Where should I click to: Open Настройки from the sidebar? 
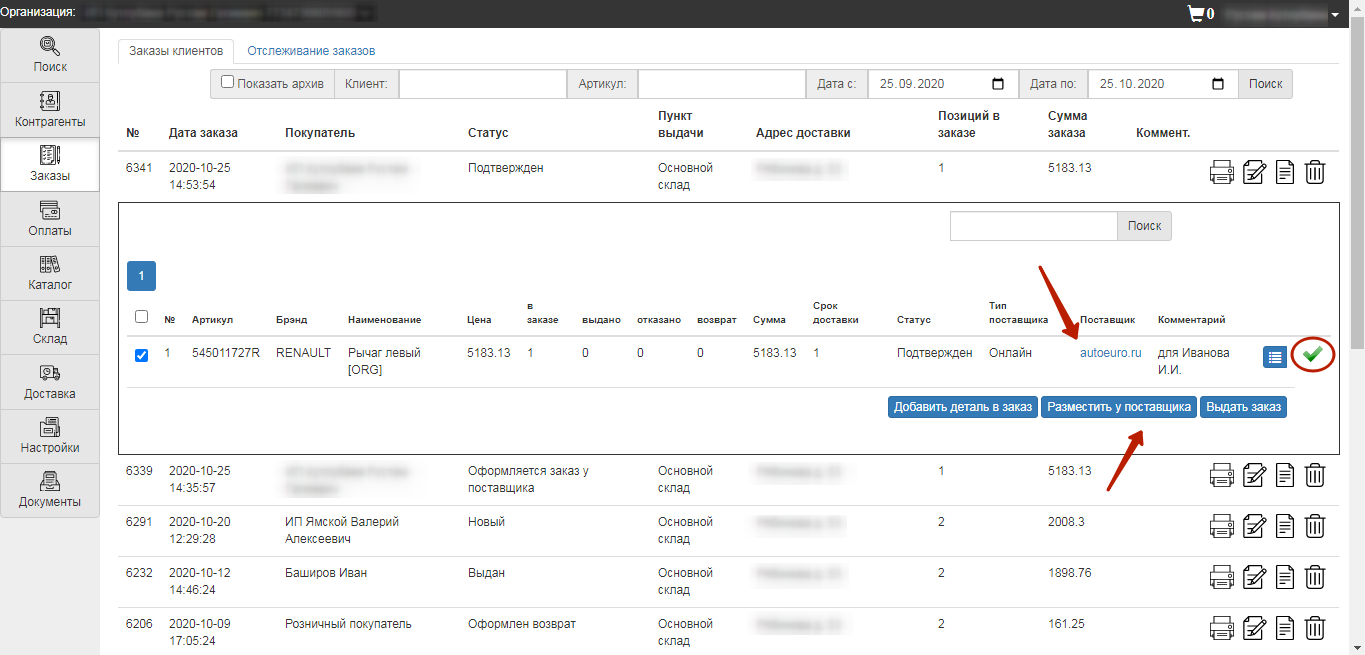(50, 437)
